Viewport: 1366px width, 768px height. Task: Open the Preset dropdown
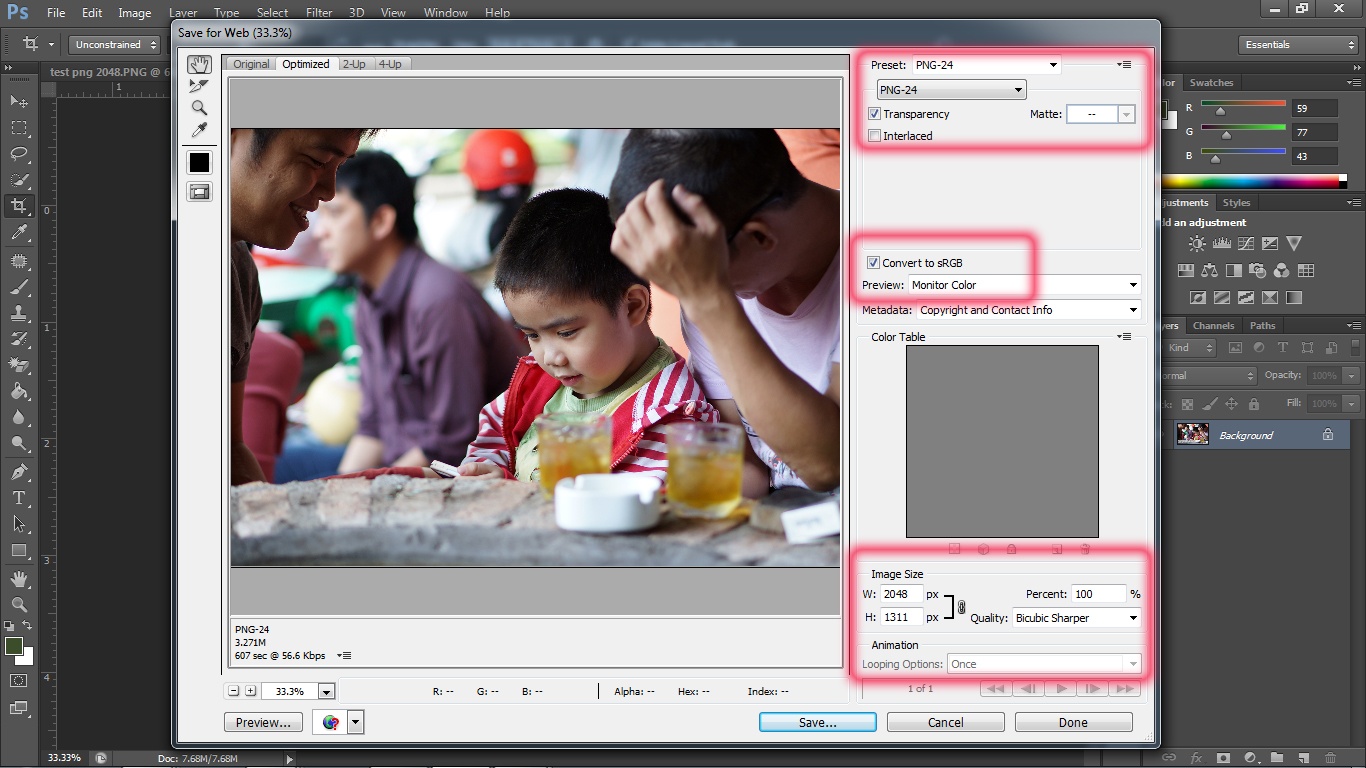click(985, 65)
